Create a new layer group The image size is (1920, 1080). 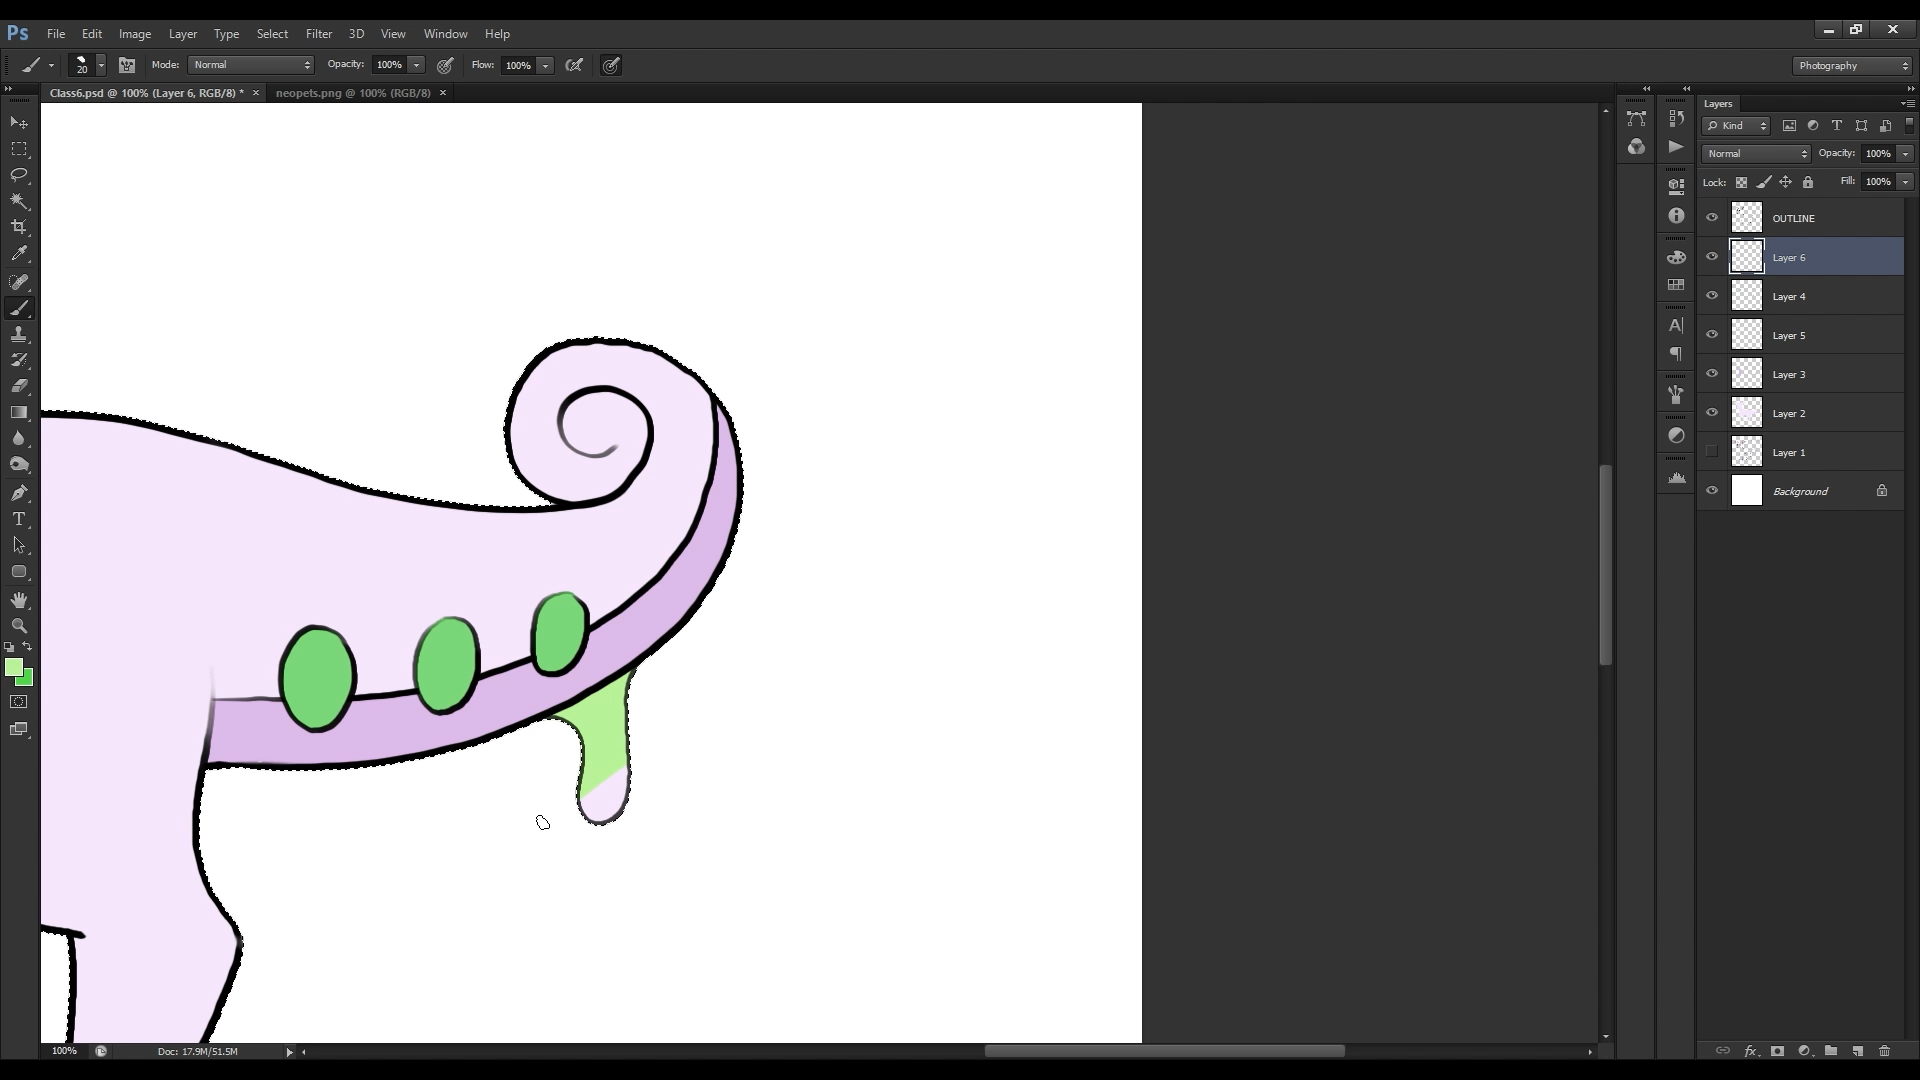[x=1831, y=1051]
